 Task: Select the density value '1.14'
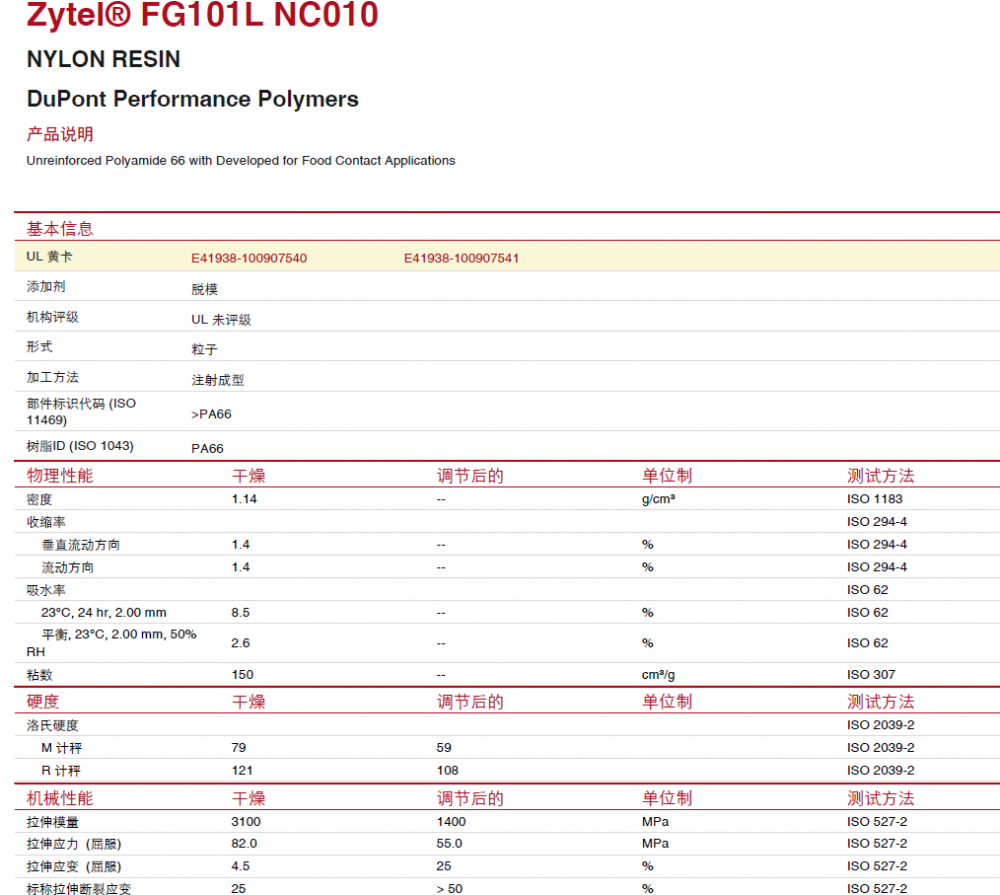tap(244, 499)
